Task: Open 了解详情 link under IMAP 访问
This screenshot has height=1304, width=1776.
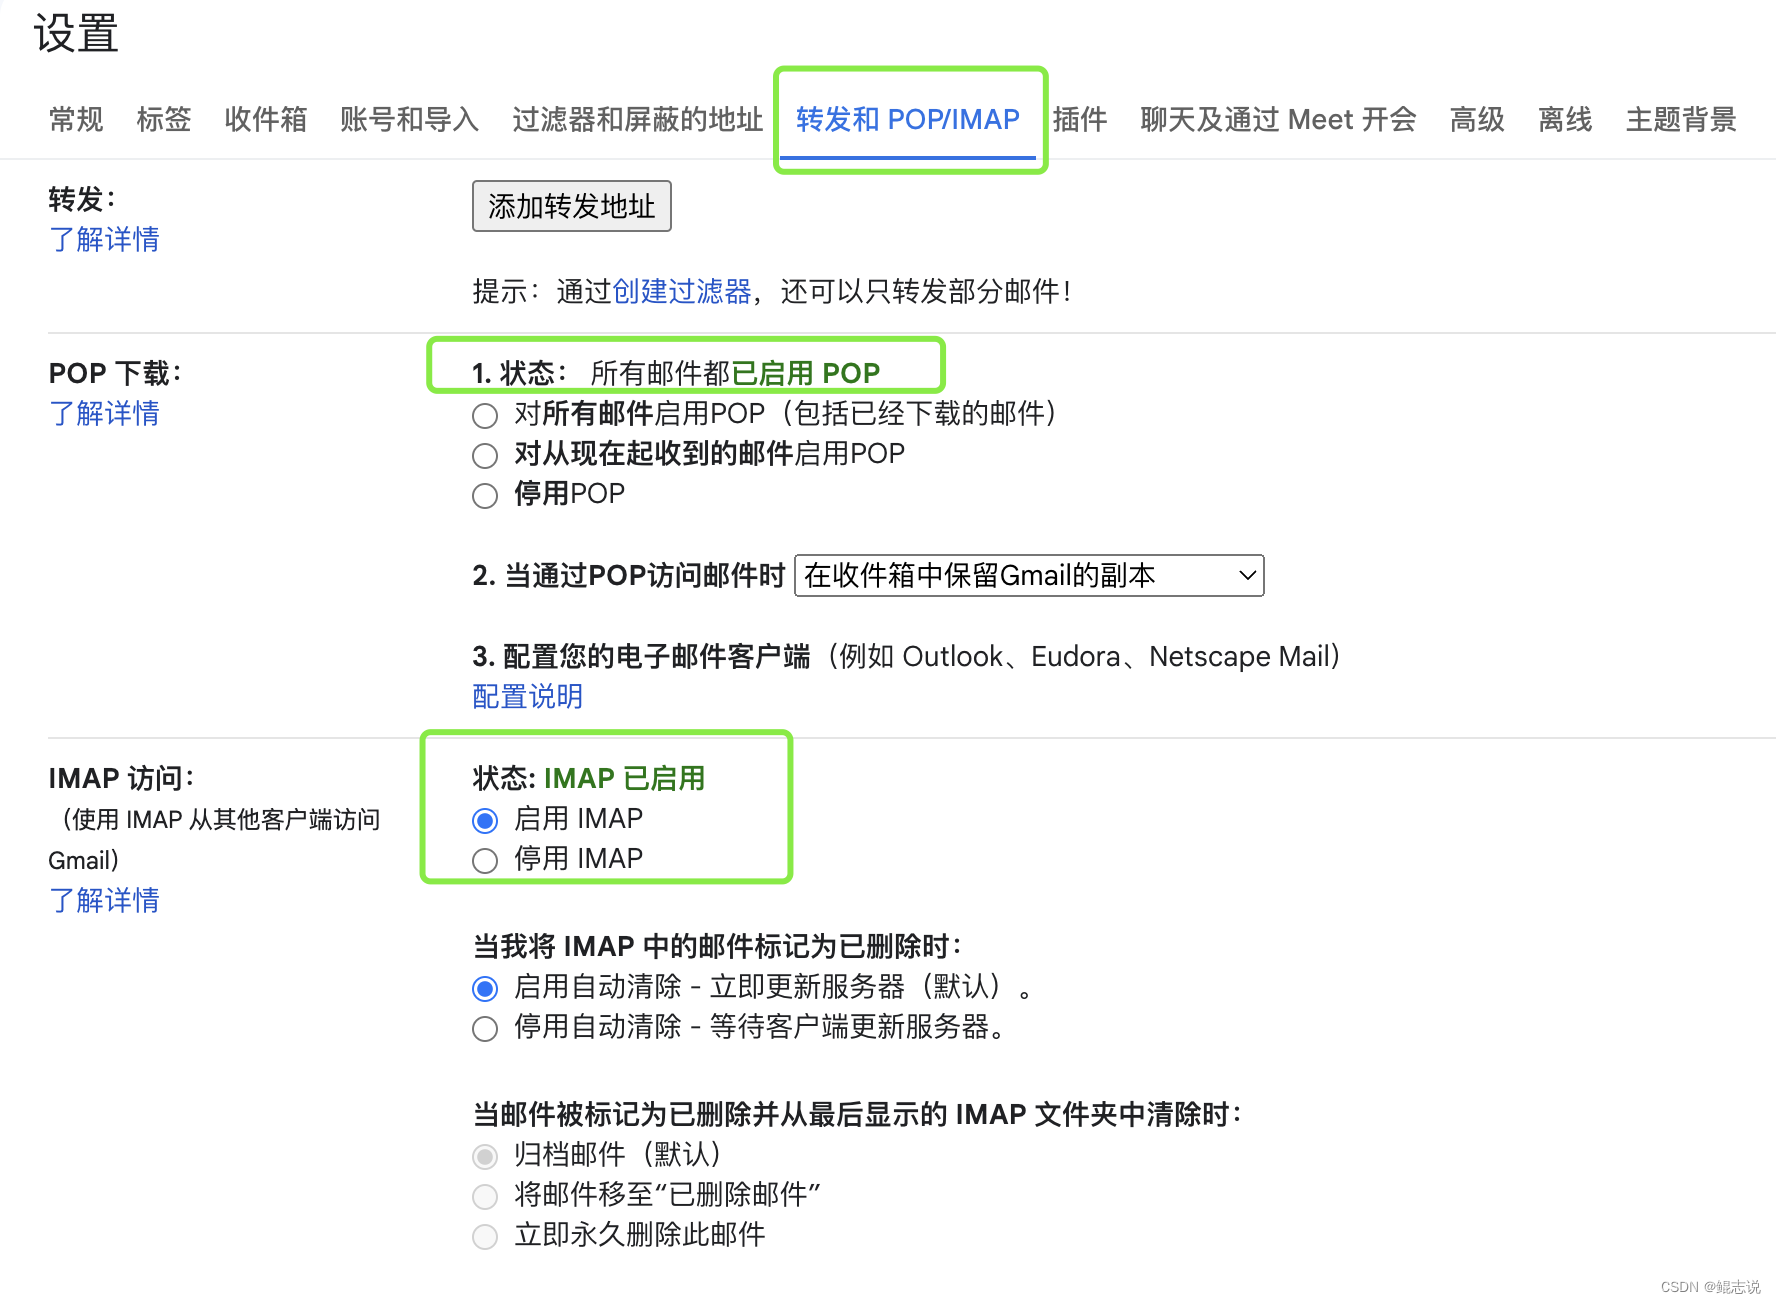Action: pyautogui.click(x=104, y=901)
